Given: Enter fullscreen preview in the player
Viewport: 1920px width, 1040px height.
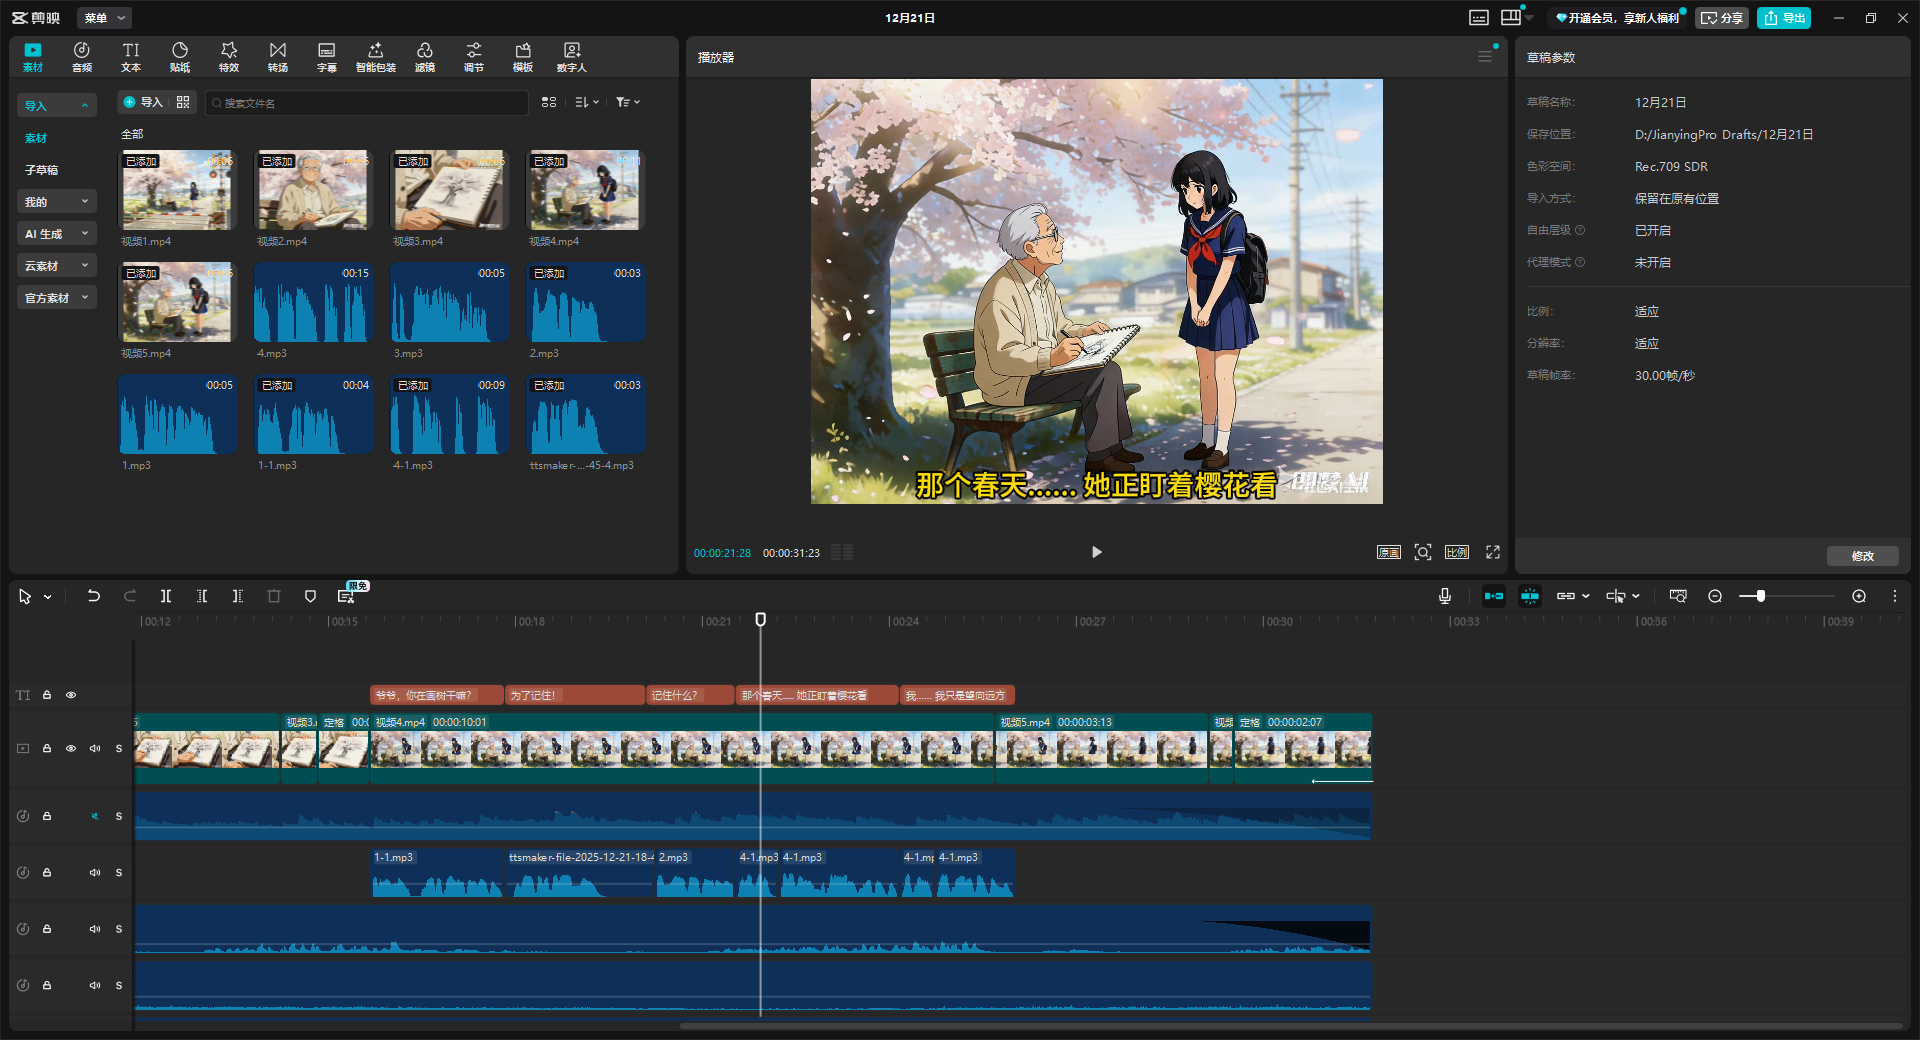Looking at the screenshot, I should 1493,552.
